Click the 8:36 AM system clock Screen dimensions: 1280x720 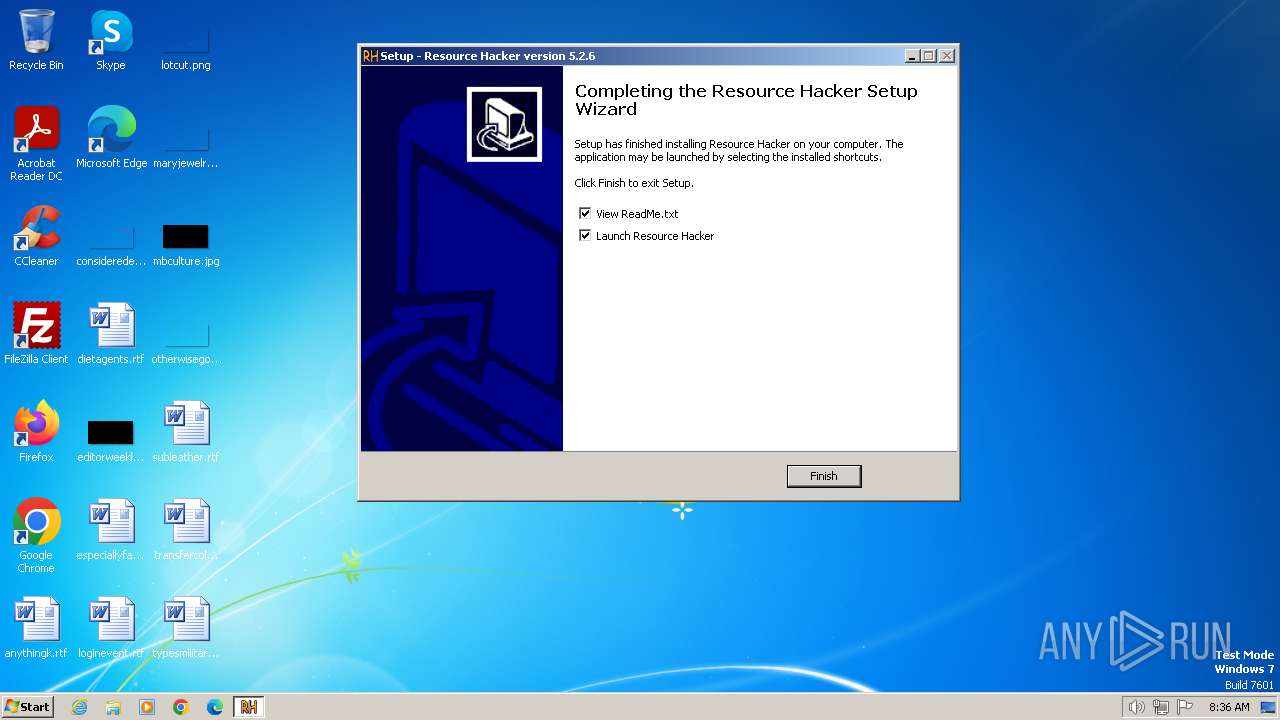tap(1229, 707)
